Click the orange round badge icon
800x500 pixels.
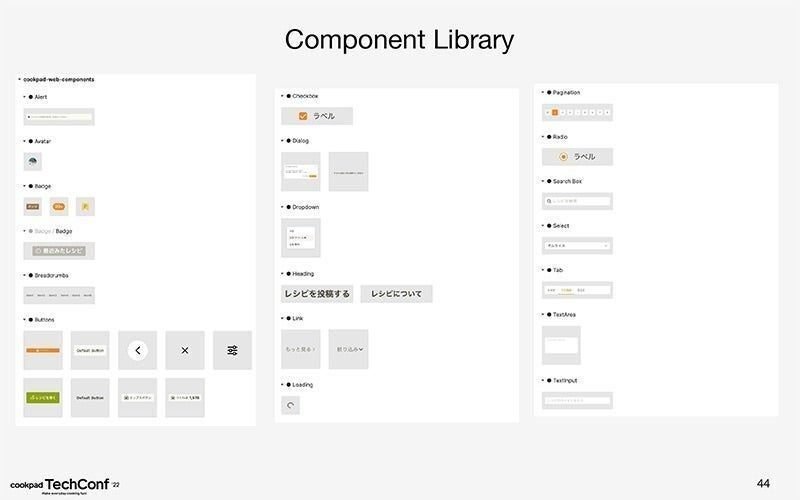coord(59,207)
